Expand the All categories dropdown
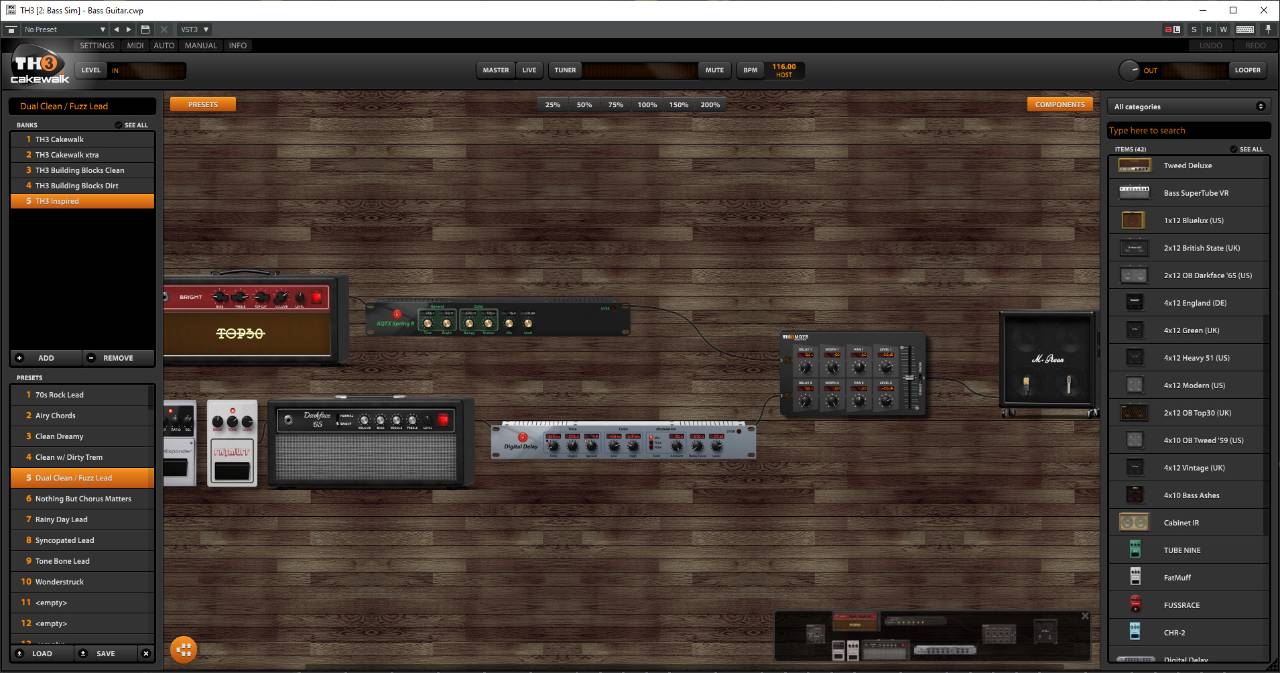Screen dimensions: 1280x673 pyautogui.click(x=1188, y=106)
